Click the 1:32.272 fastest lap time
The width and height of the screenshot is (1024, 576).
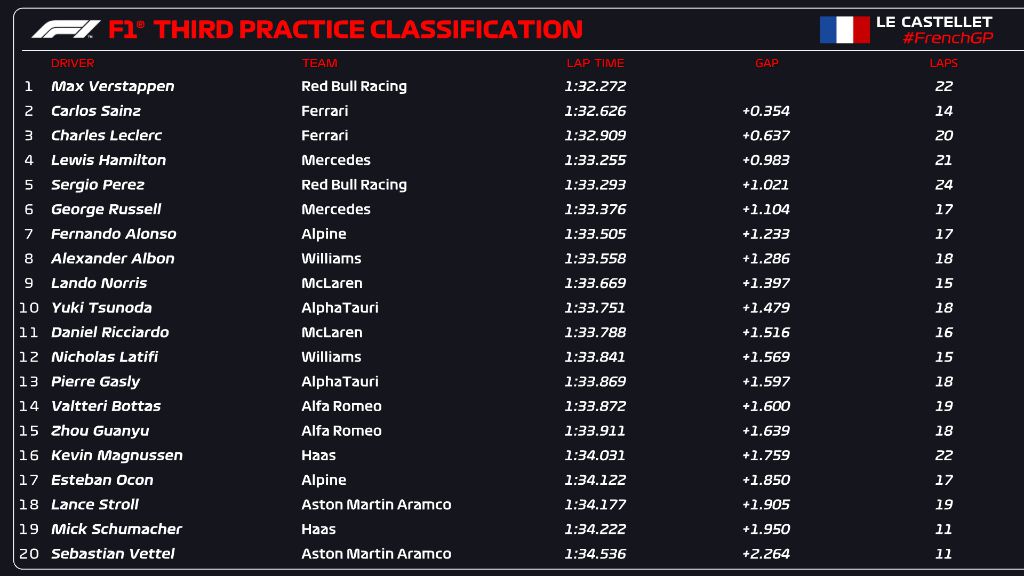coord(595,86)
